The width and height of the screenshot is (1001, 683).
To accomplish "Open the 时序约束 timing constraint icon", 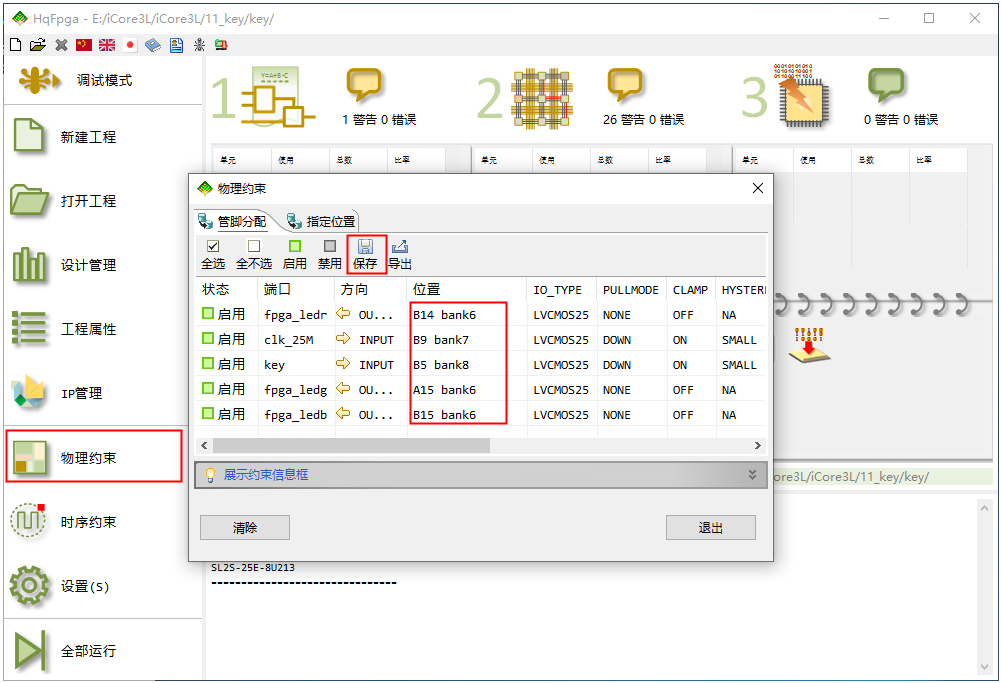I will [x=29, y=521].
